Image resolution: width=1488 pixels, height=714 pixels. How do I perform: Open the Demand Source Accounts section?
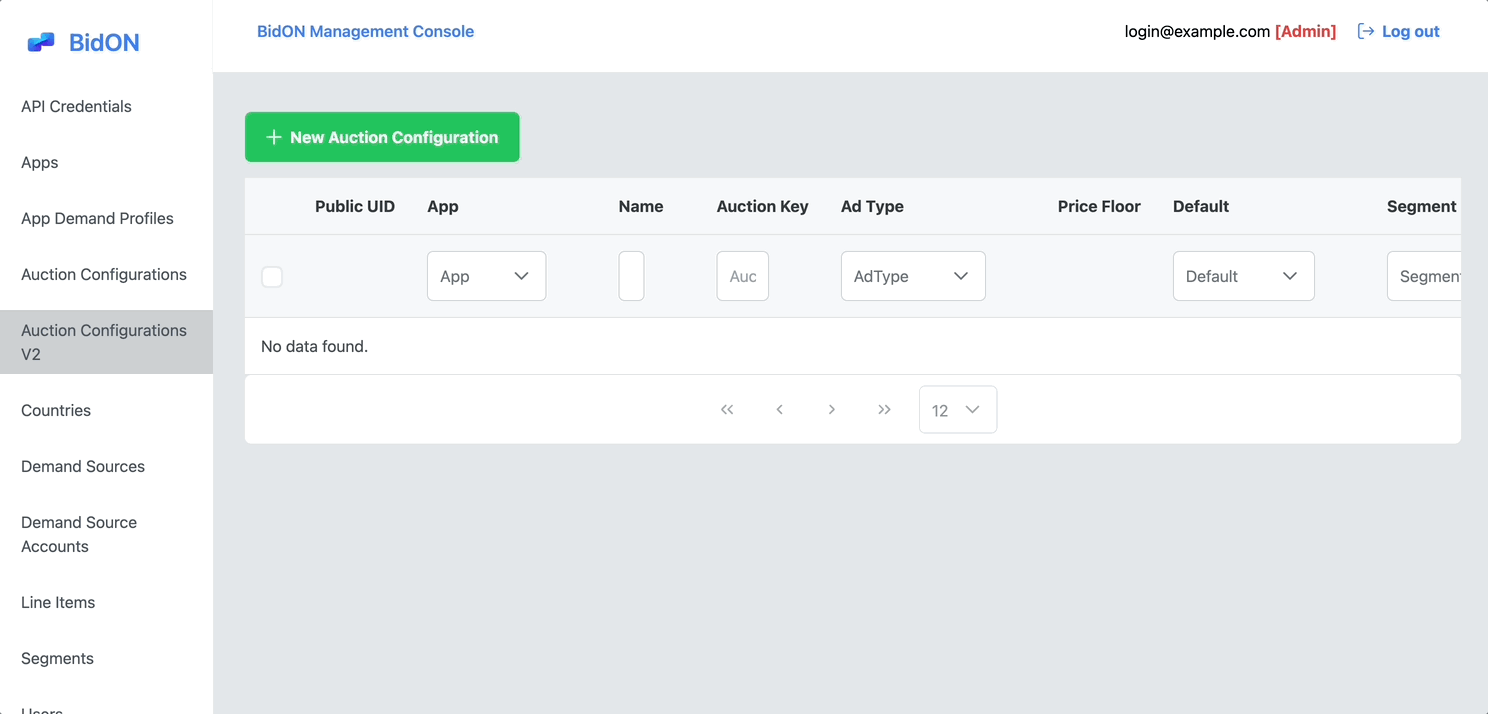point(79,534)
